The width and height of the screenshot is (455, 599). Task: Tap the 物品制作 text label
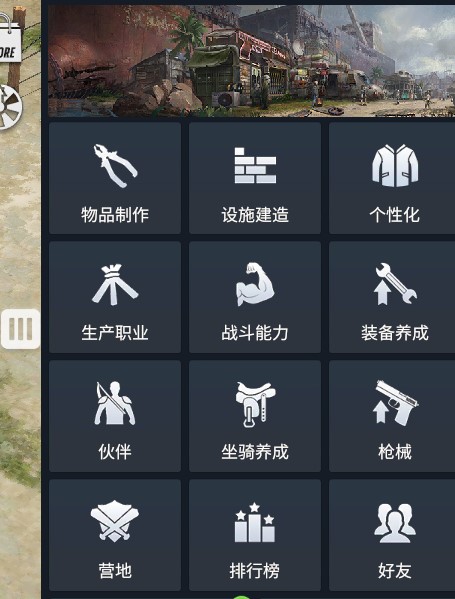(115, 215)
